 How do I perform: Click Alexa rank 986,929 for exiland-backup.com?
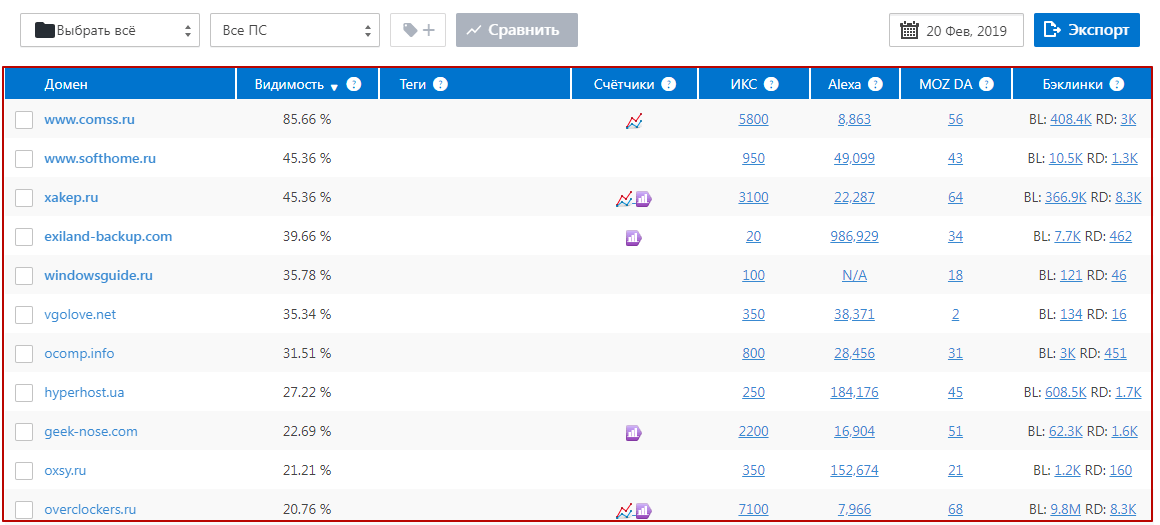[x=854, y=237]
